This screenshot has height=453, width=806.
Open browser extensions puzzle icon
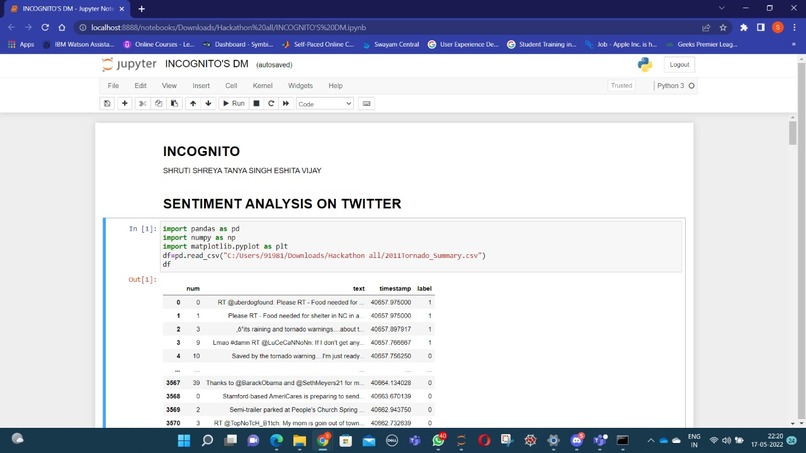point(744,28)
